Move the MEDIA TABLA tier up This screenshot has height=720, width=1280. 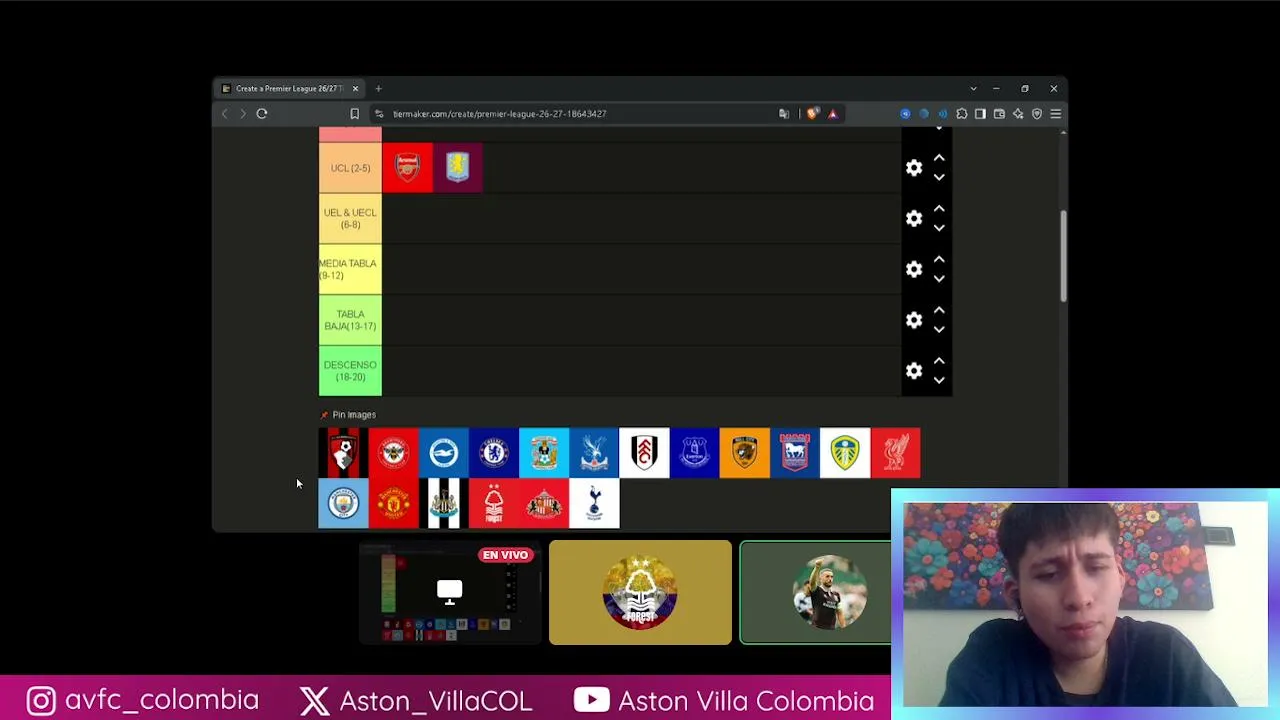[939, 259]
